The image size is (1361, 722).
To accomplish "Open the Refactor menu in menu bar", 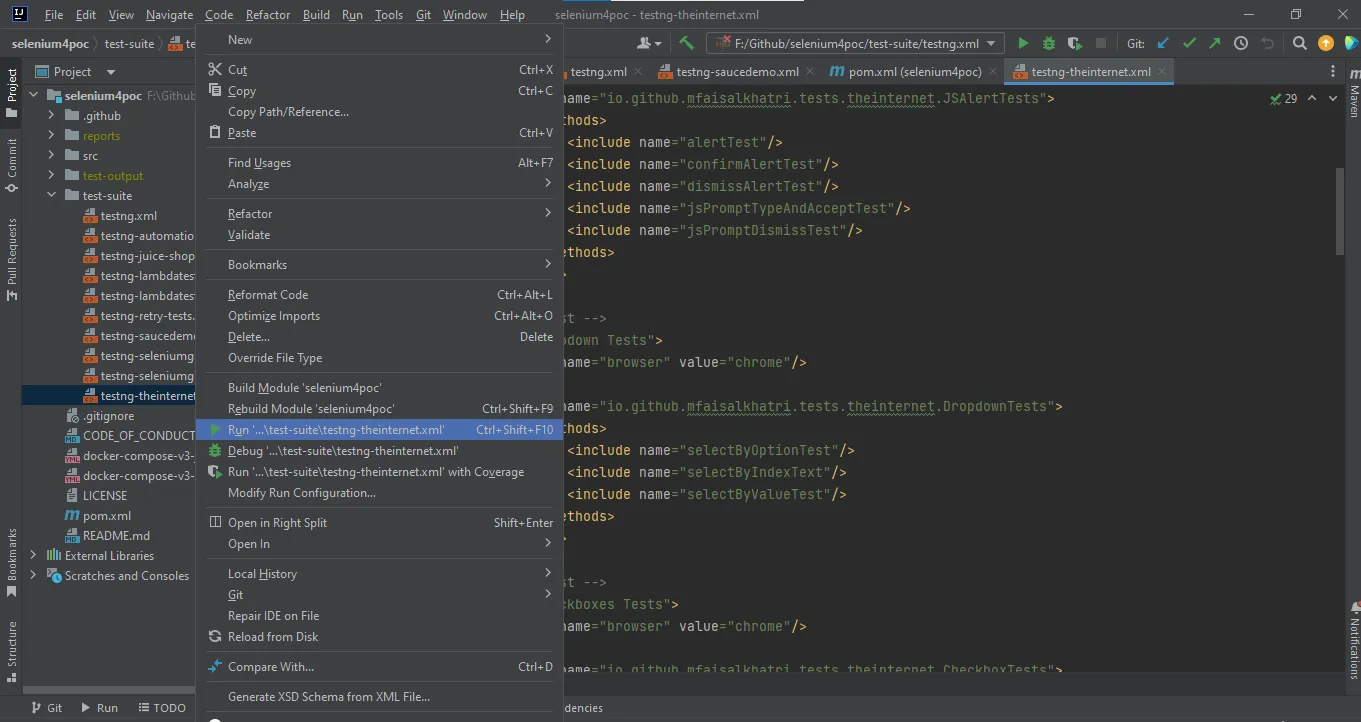I will tap(268, 15).
